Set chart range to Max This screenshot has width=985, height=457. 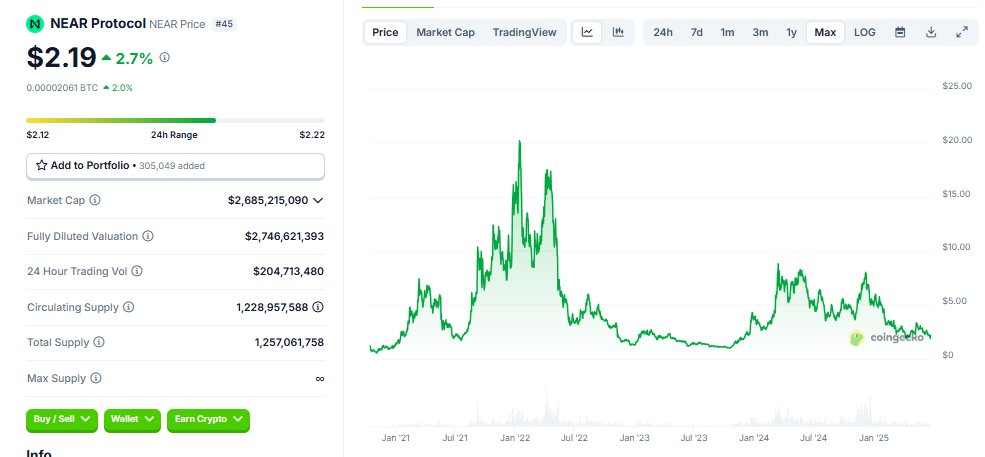[825, 32]
